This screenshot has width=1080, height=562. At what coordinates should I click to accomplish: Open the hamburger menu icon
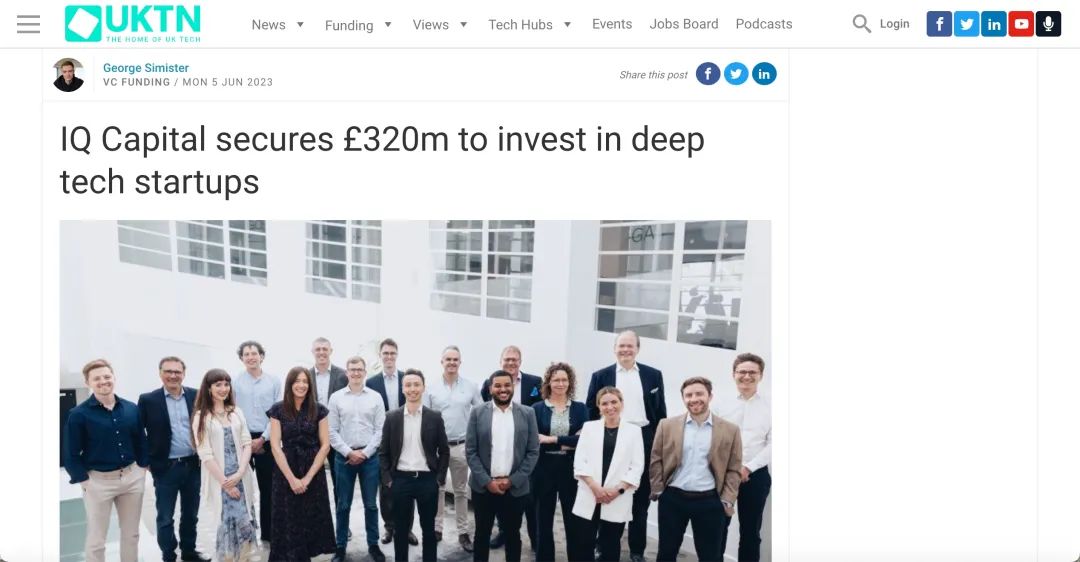click(x=28, y=24)
